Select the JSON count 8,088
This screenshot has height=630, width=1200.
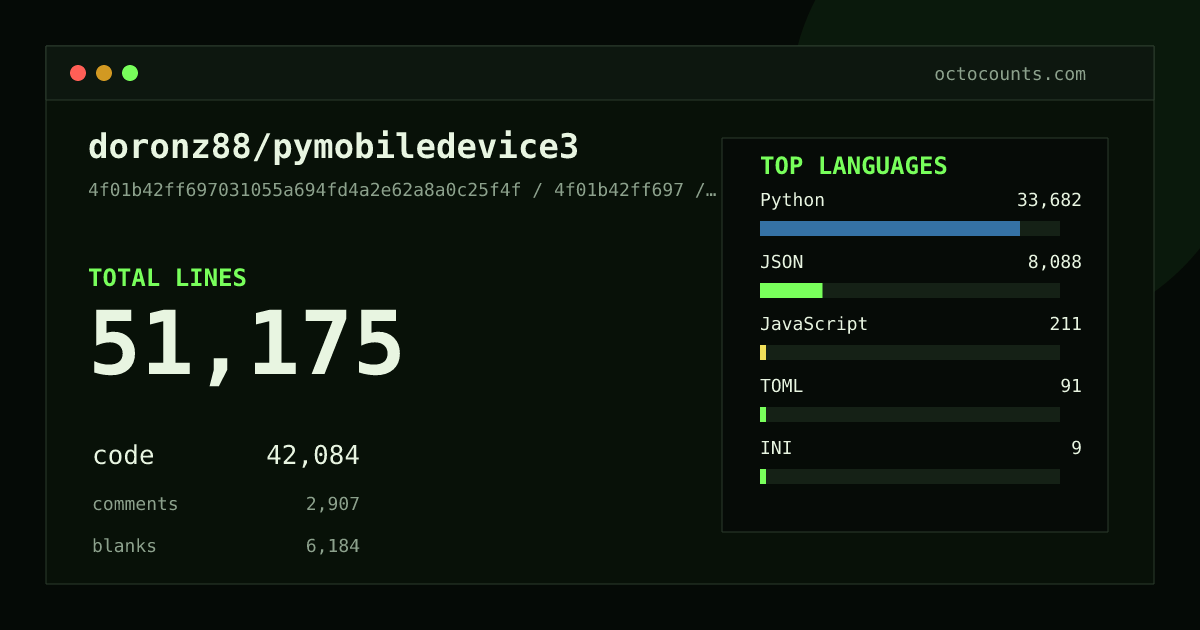pos(1055,262)
